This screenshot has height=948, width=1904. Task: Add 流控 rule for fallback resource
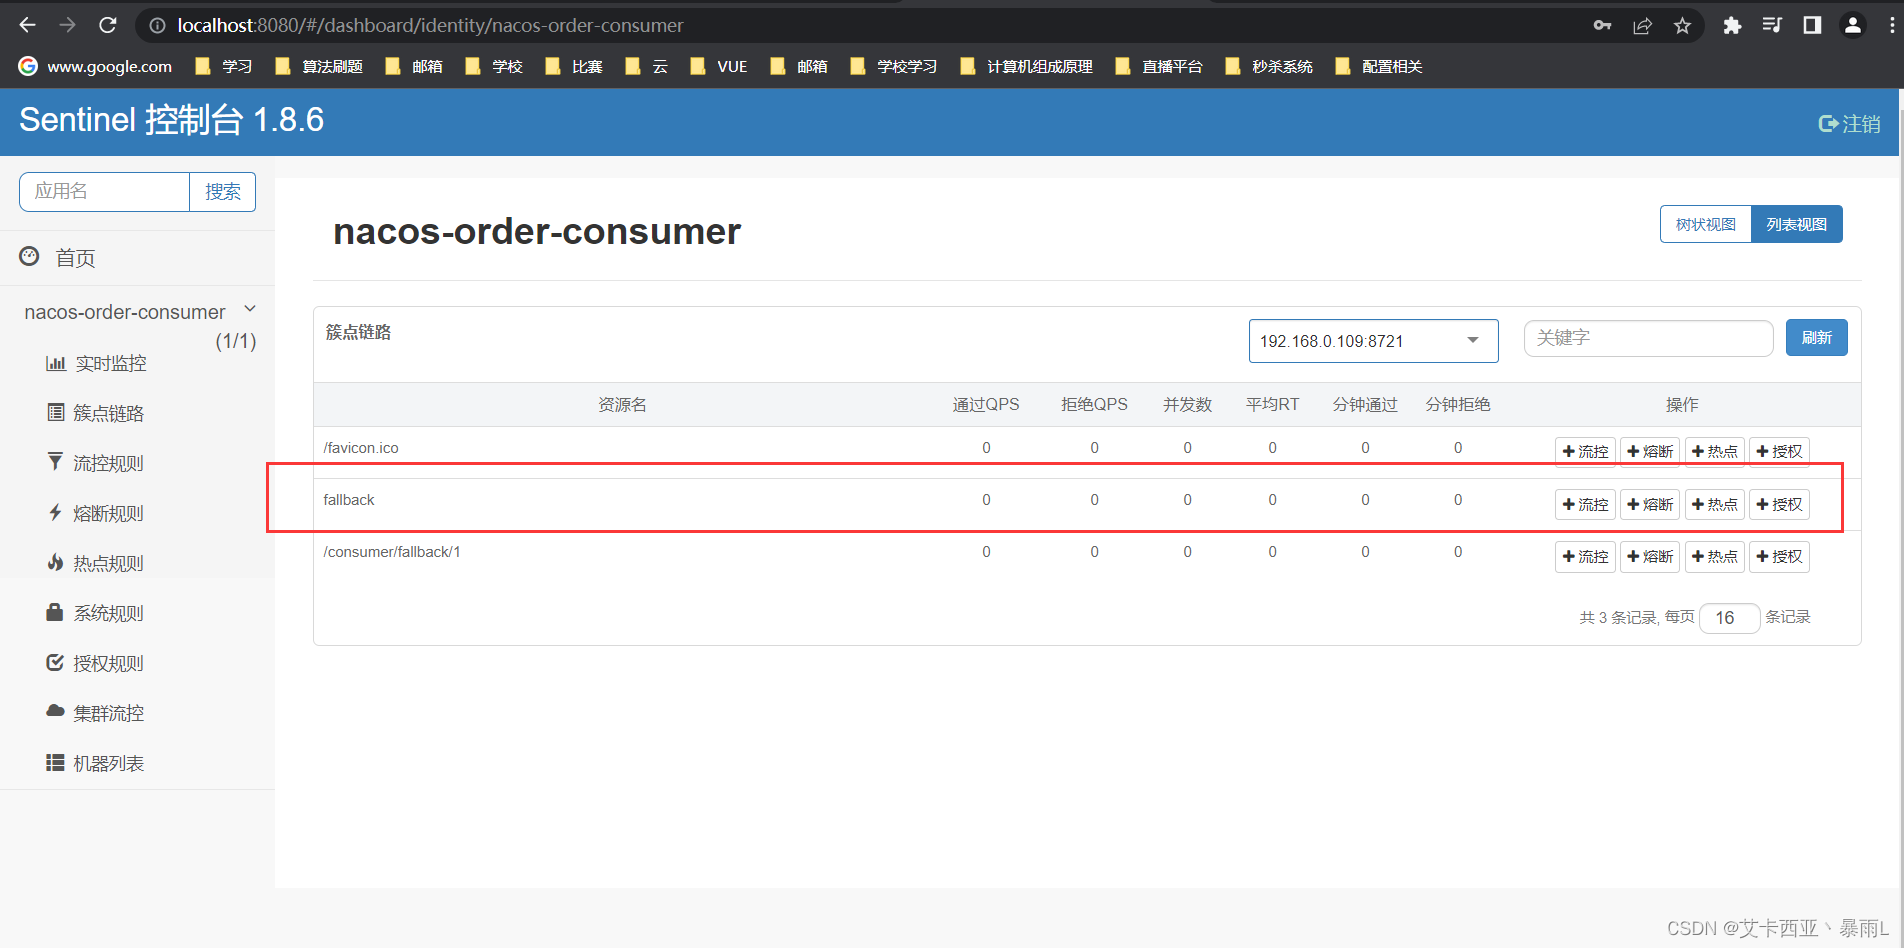(x=1585, y=505)
